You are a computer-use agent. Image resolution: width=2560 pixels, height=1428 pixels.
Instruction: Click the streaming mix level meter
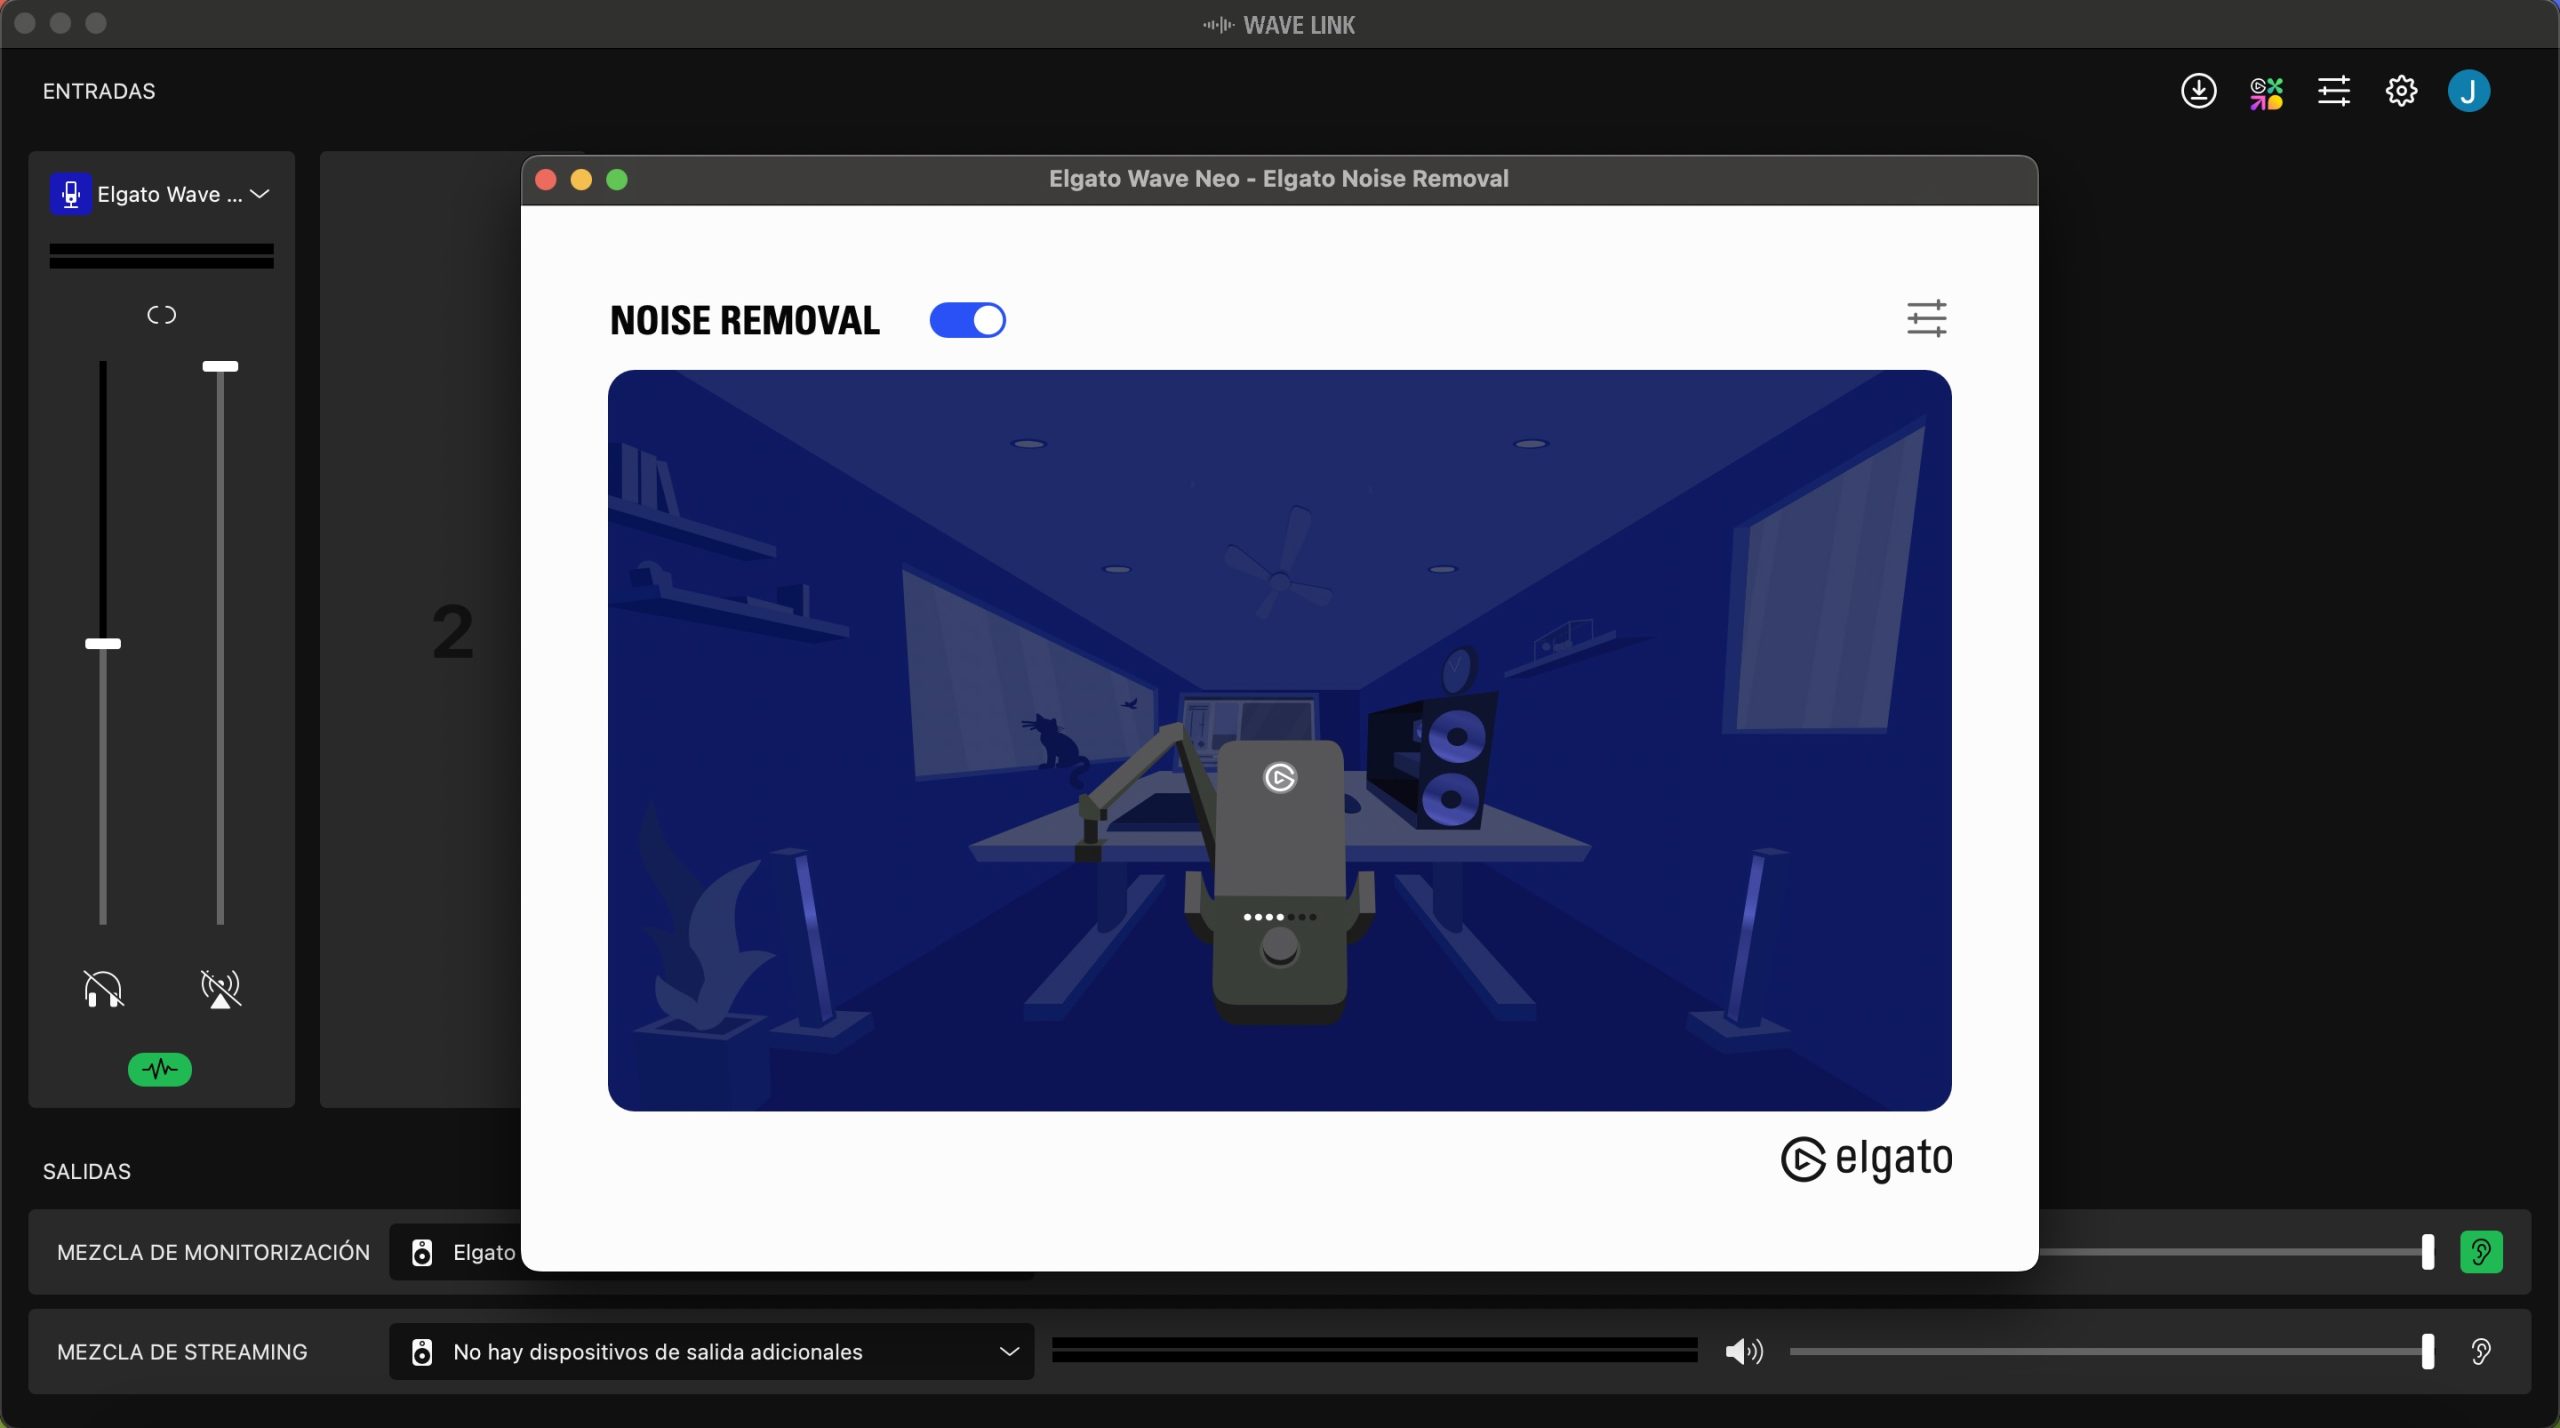click(x=1374, y=1350)
